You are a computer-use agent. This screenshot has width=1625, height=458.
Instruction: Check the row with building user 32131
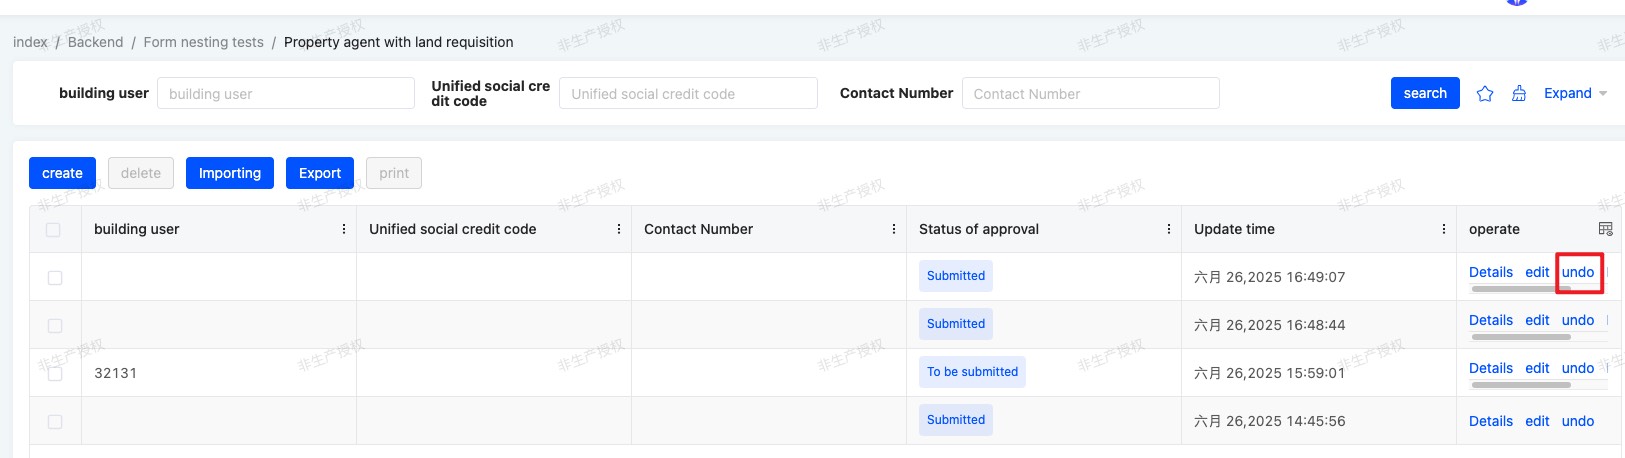(55, 374)
